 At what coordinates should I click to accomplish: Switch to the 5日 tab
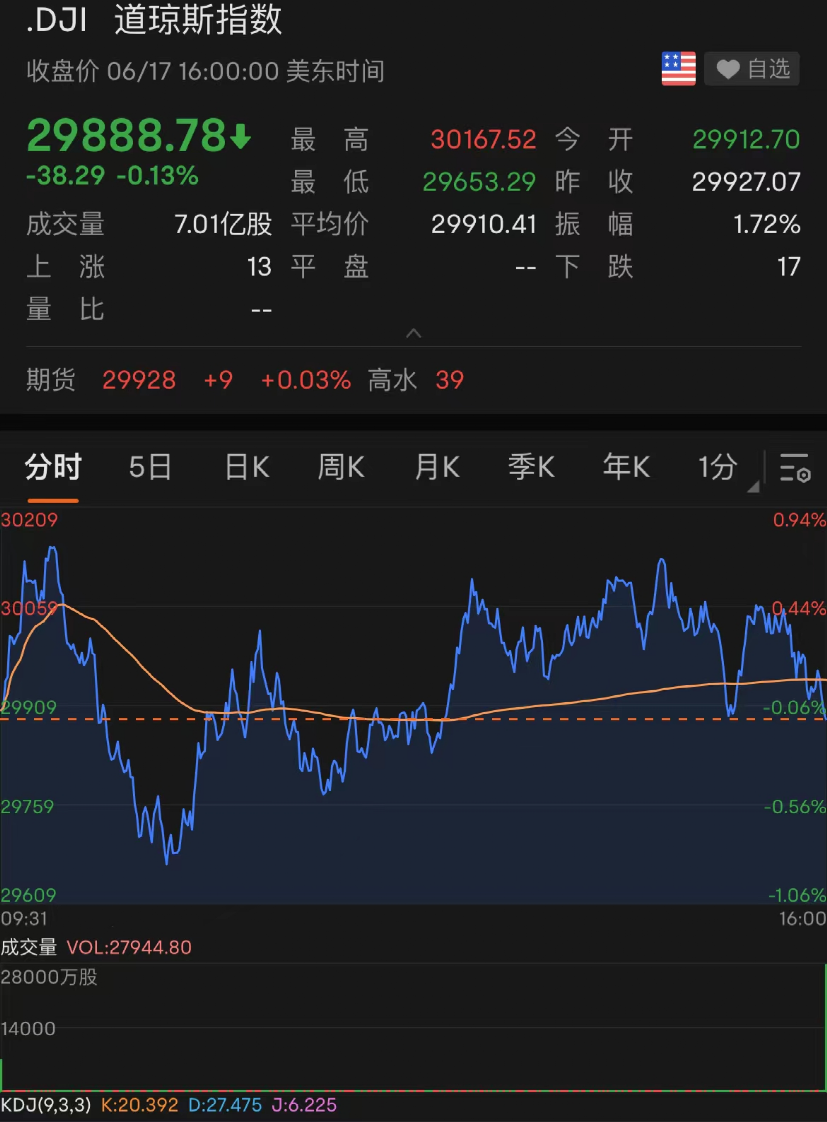click(150, 468)
